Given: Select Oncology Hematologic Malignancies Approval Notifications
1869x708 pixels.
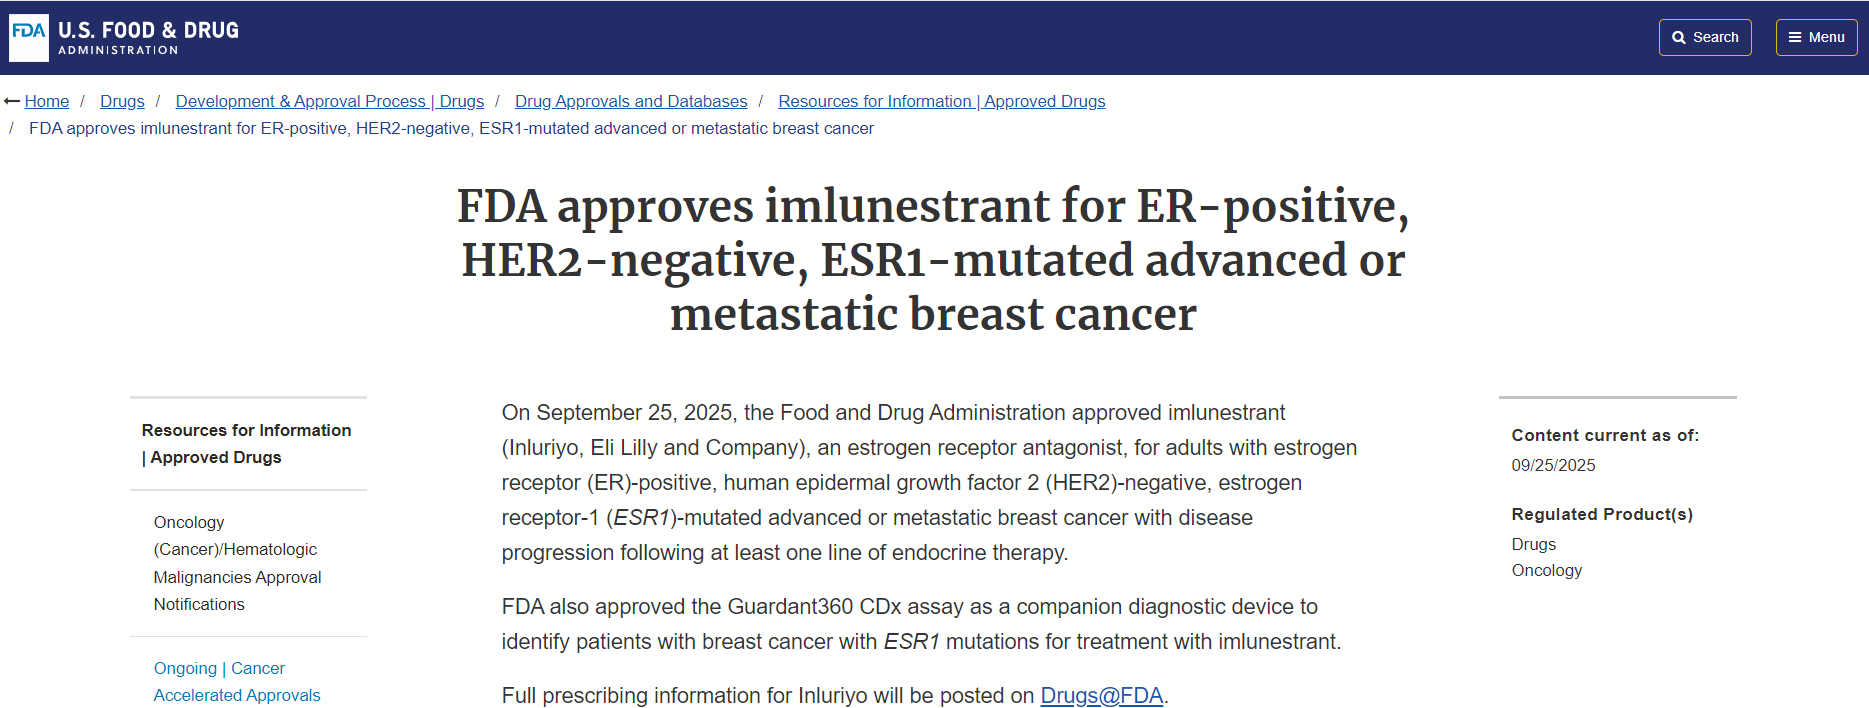Looking at the screenshot, I should point(237,563).
